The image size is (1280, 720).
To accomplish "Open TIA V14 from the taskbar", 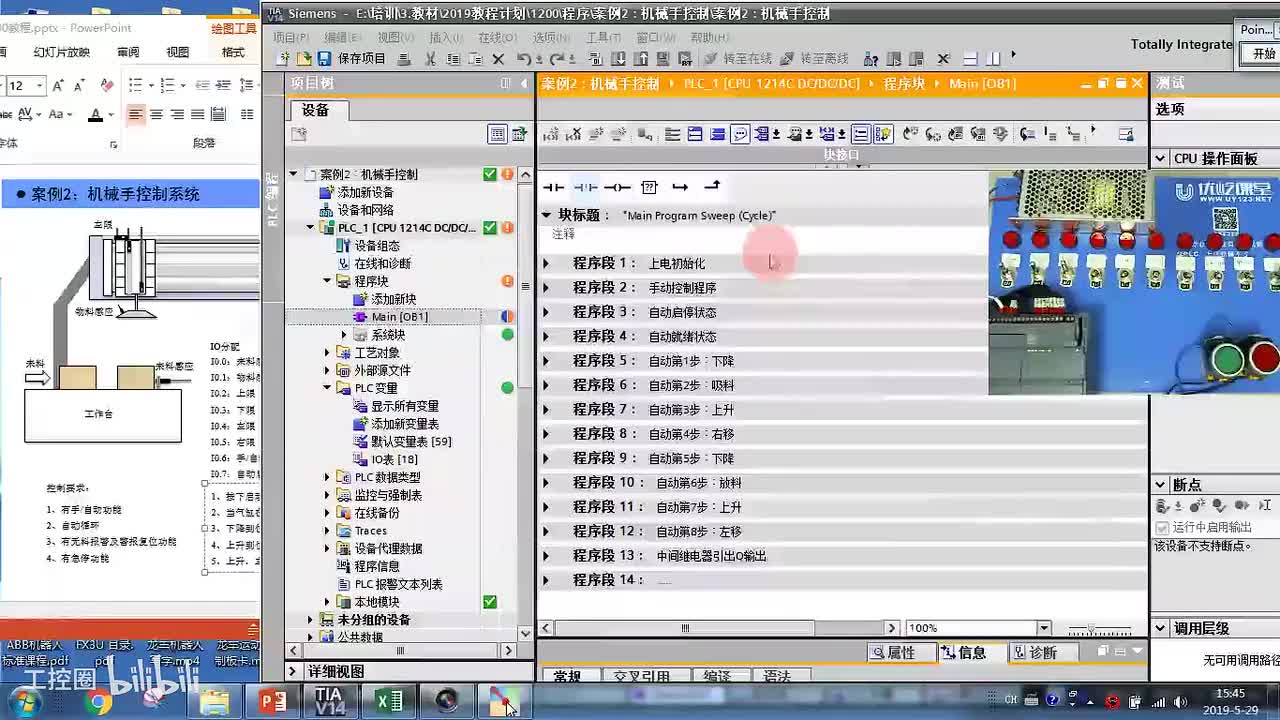I will tap(330, 701).
